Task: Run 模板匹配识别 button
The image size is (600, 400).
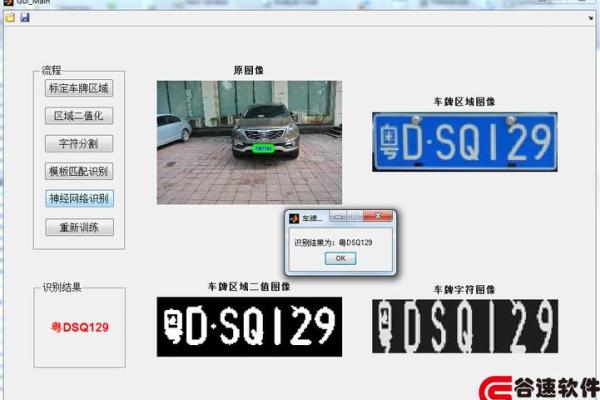Action: pos(79,171)
